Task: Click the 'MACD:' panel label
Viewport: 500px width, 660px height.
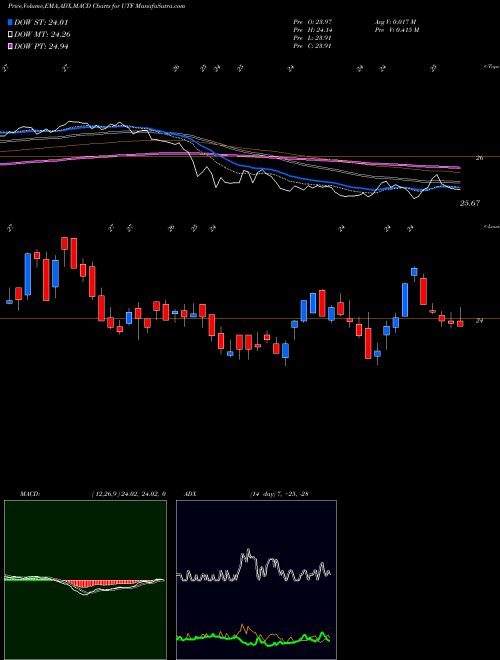Action: [x=30, y=494]
